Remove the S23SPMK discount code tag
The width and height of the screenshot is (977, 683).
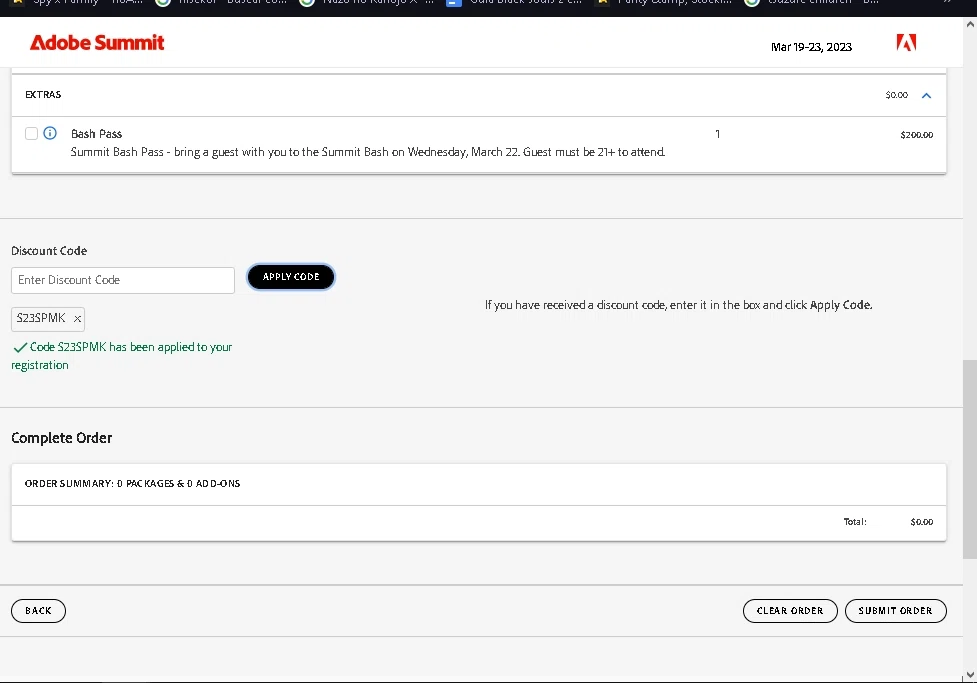(77, 318)
